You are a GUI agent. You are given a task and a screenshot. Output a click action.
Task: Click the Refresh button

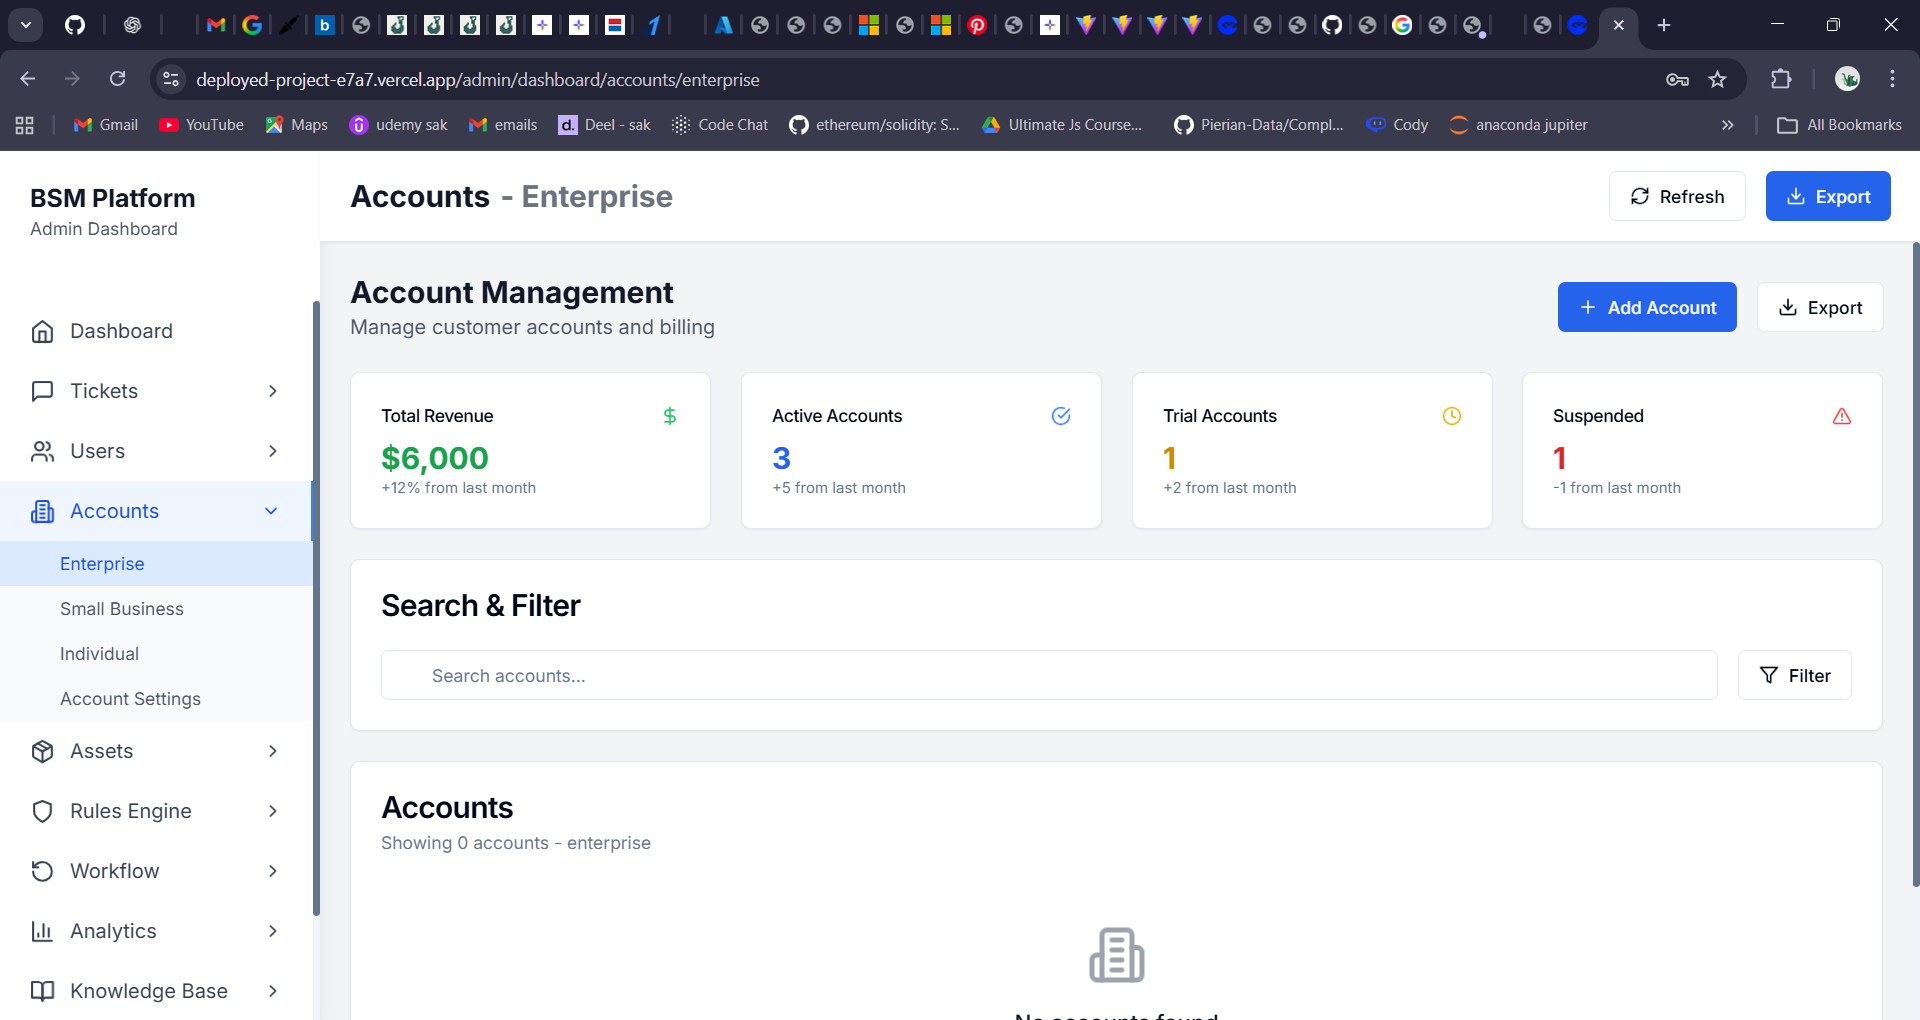1677,196
